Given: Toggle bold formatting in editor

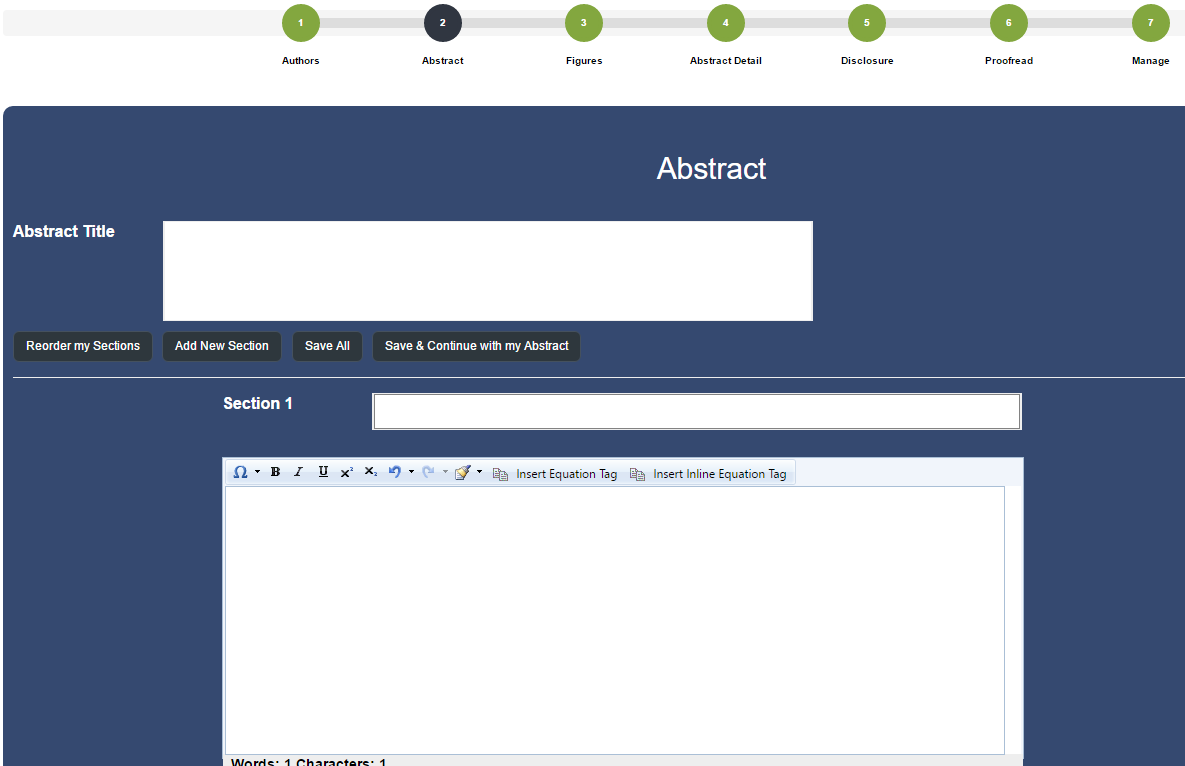Looking at the screenshot, I should coord(275,473).
